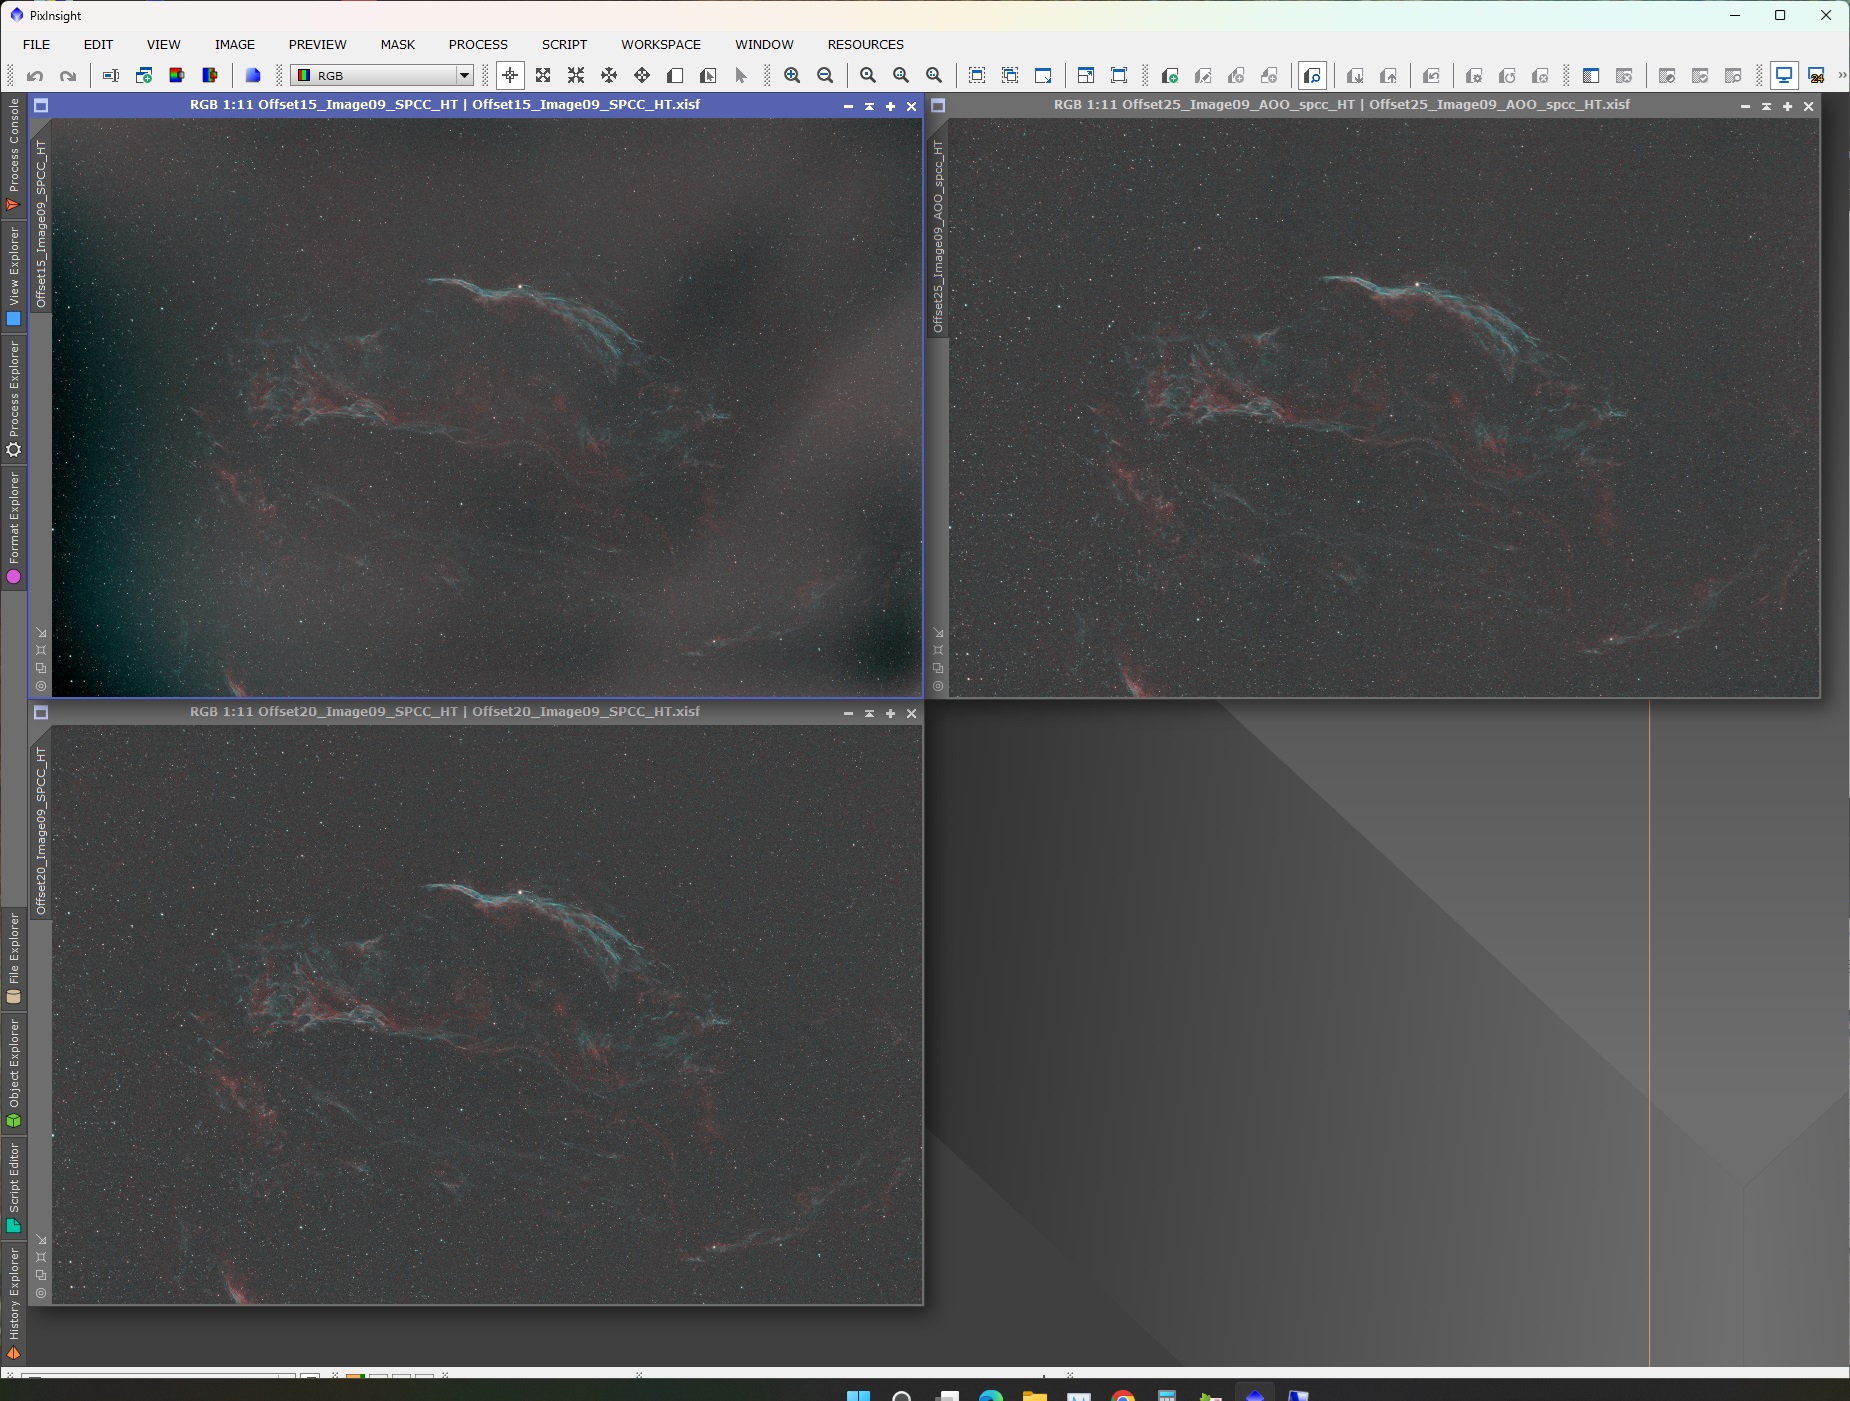The width and height of the screenshot is (1850, 1401).
Task: Open the File Explorer side tab
Action: (14, 958)
